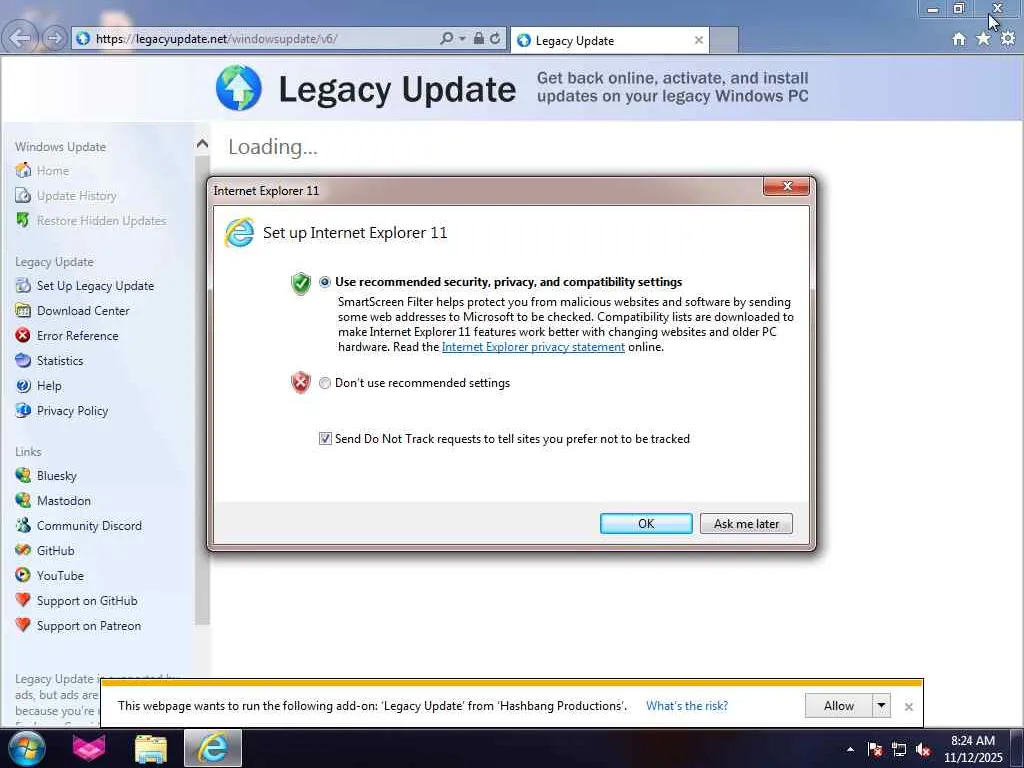Image resolution: width=1024 pixels, height=768 pixels.
Task: Click the sidebar scroll up arrow
Action: point(202,144)
